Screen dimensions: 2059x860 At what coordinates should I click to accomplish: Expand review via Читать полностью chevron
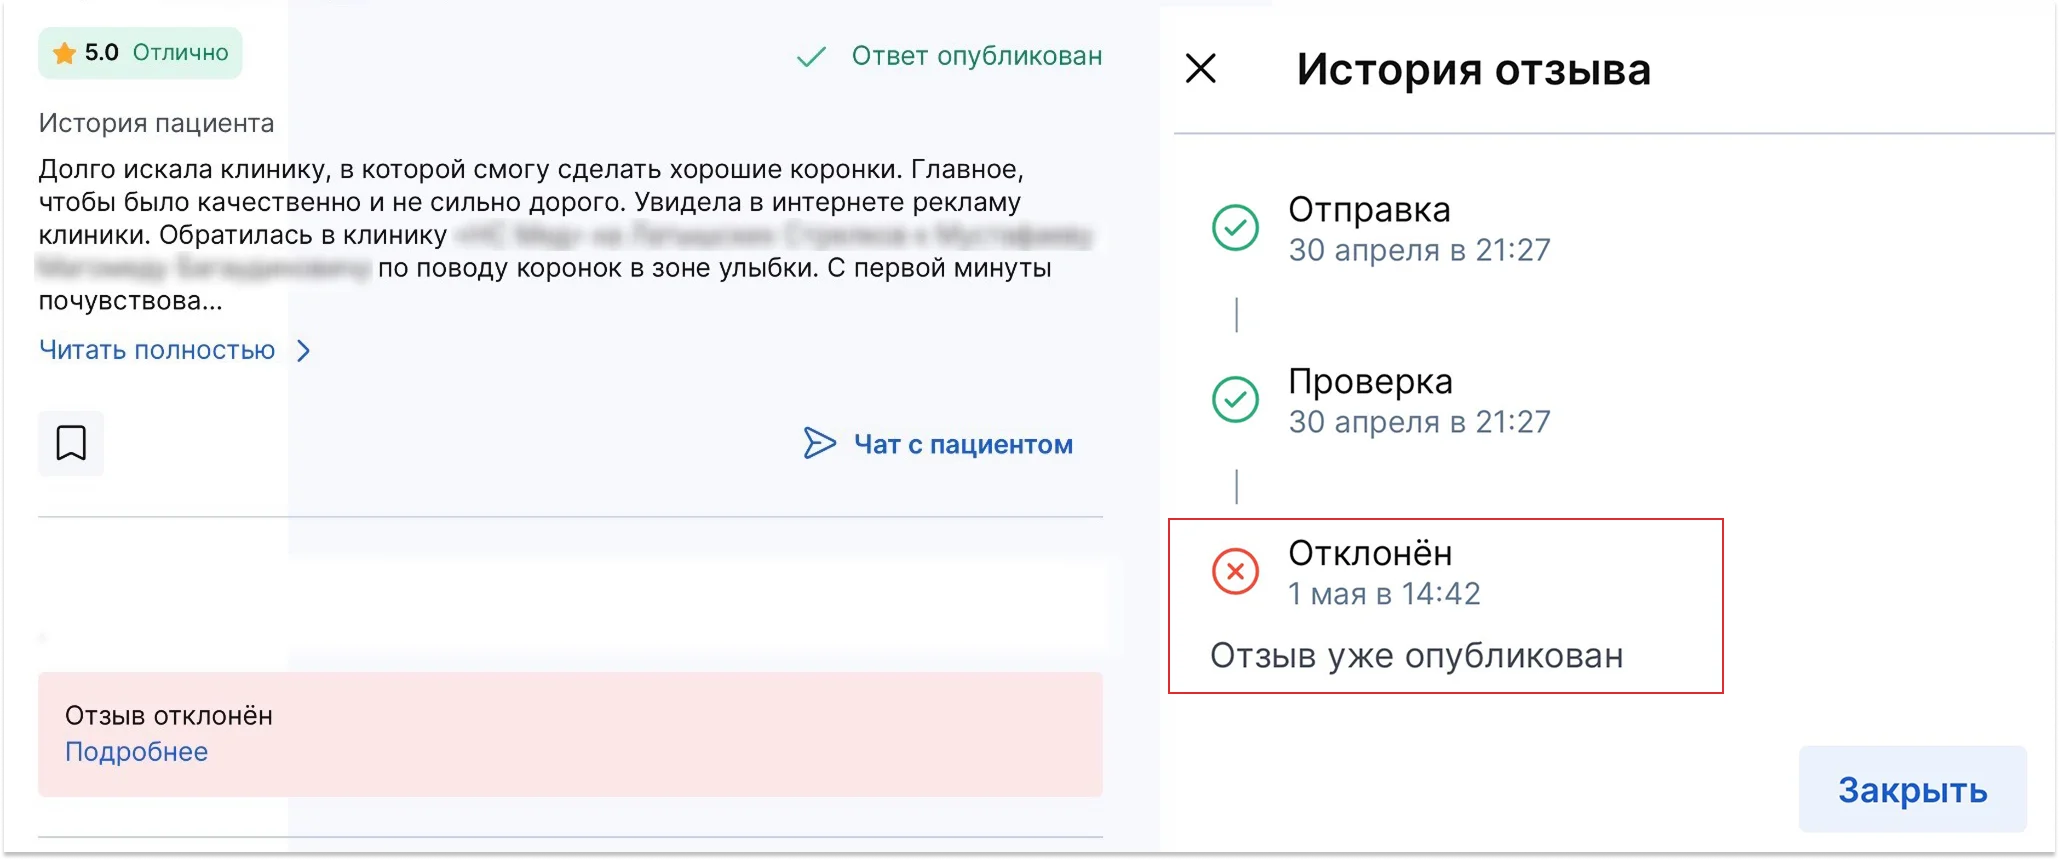click(x=304, y=351)
